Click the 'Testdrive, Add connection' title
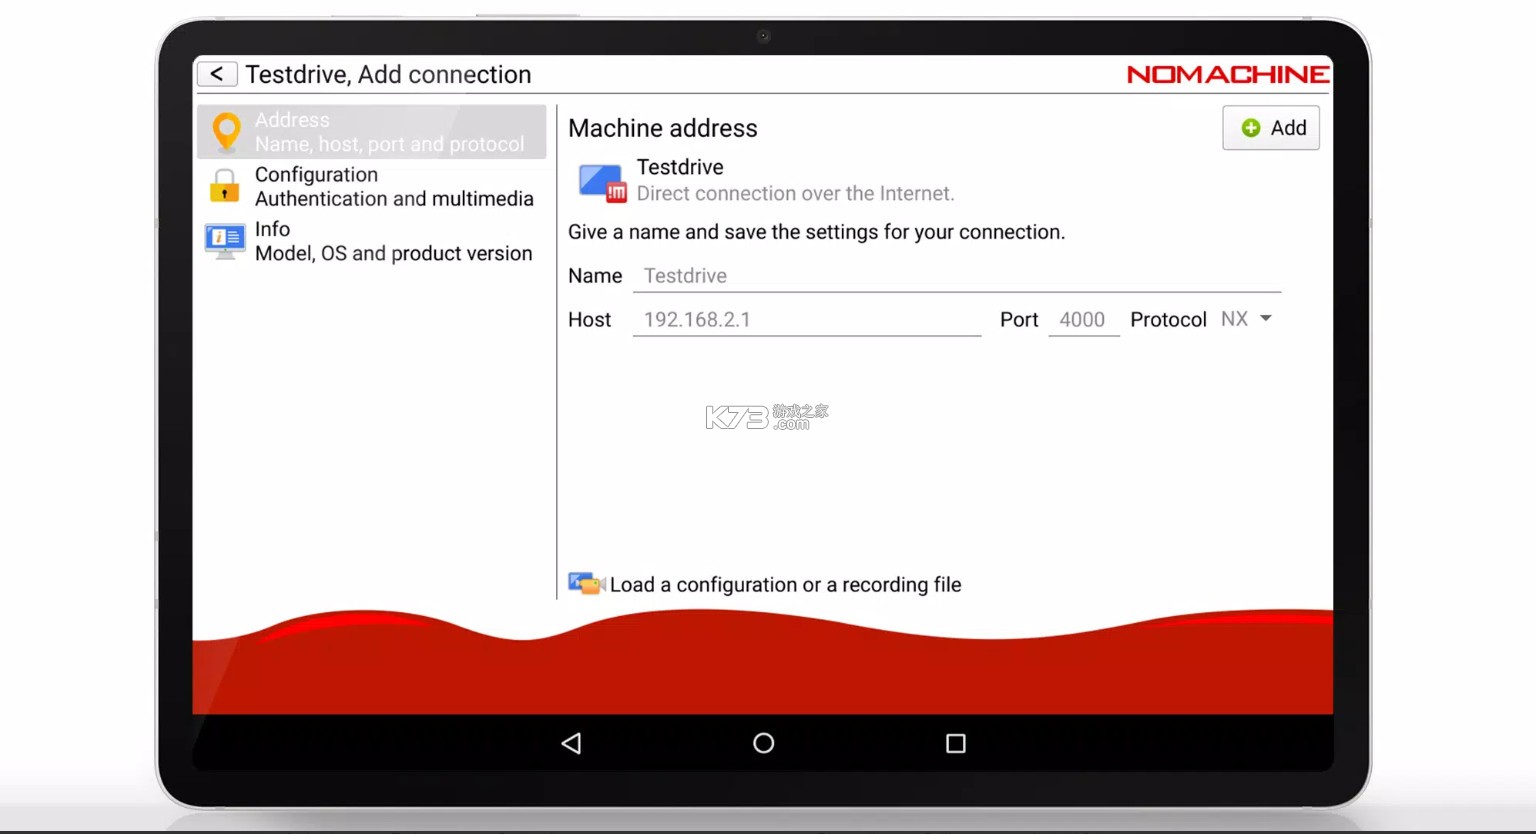Viewport: 1536px width, 834px height. 388,75
